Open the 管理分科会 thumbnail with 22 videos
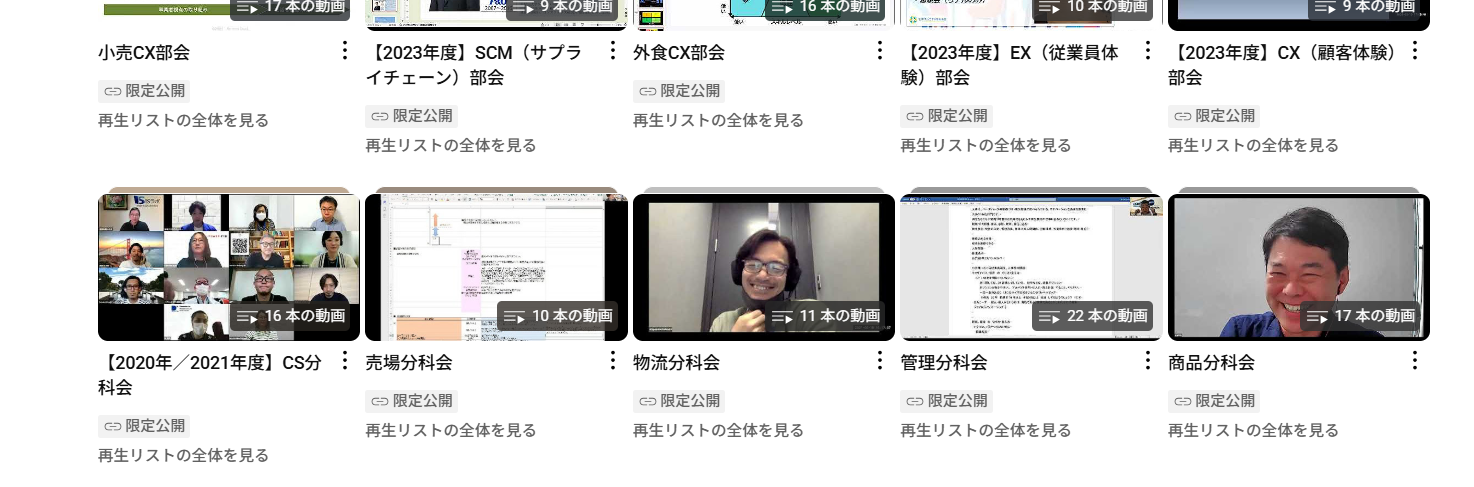 coord(1031,266)
